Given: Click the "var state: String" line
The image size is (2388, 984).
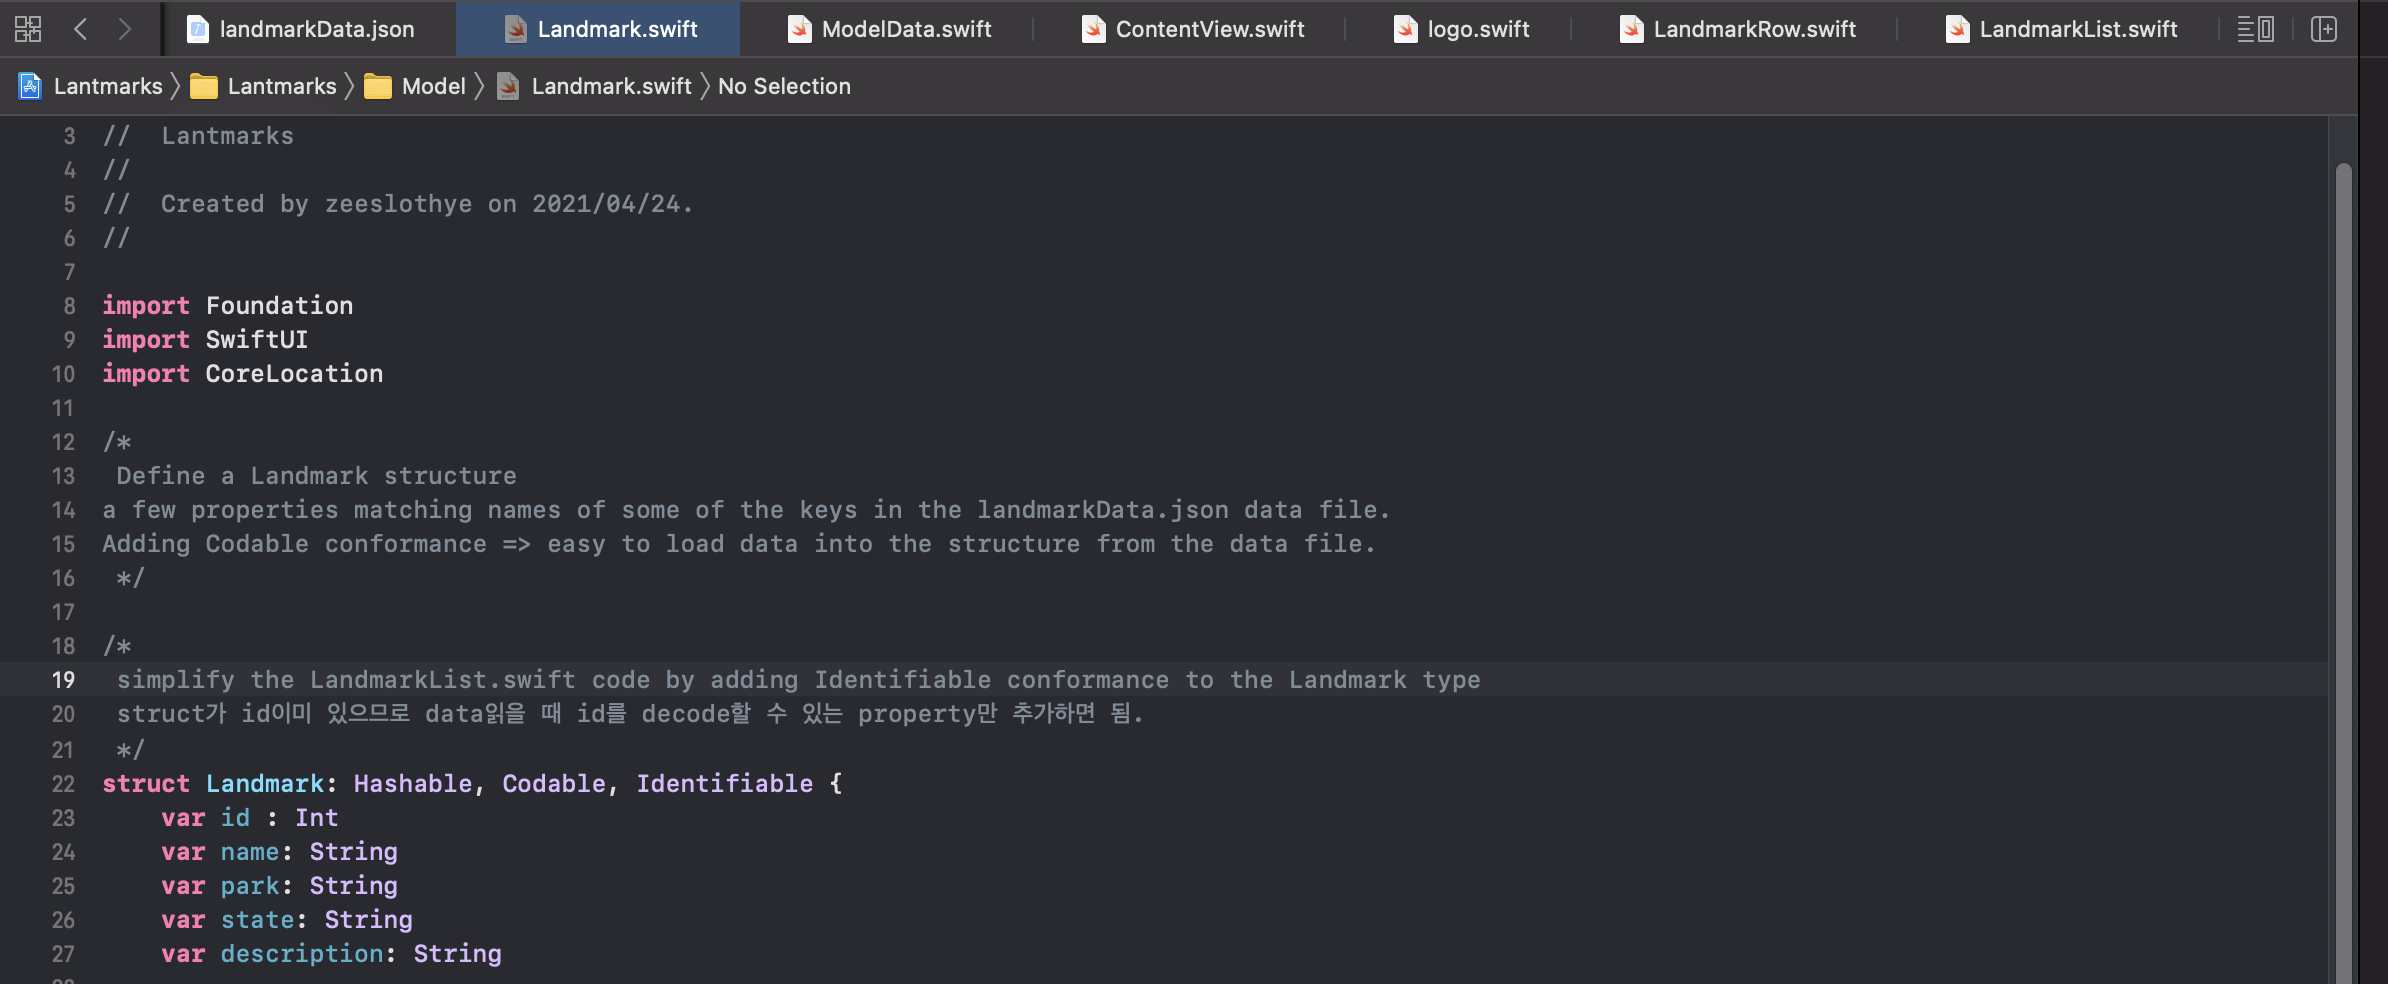Looking at the screenshot, I should [x=287, y=920].
